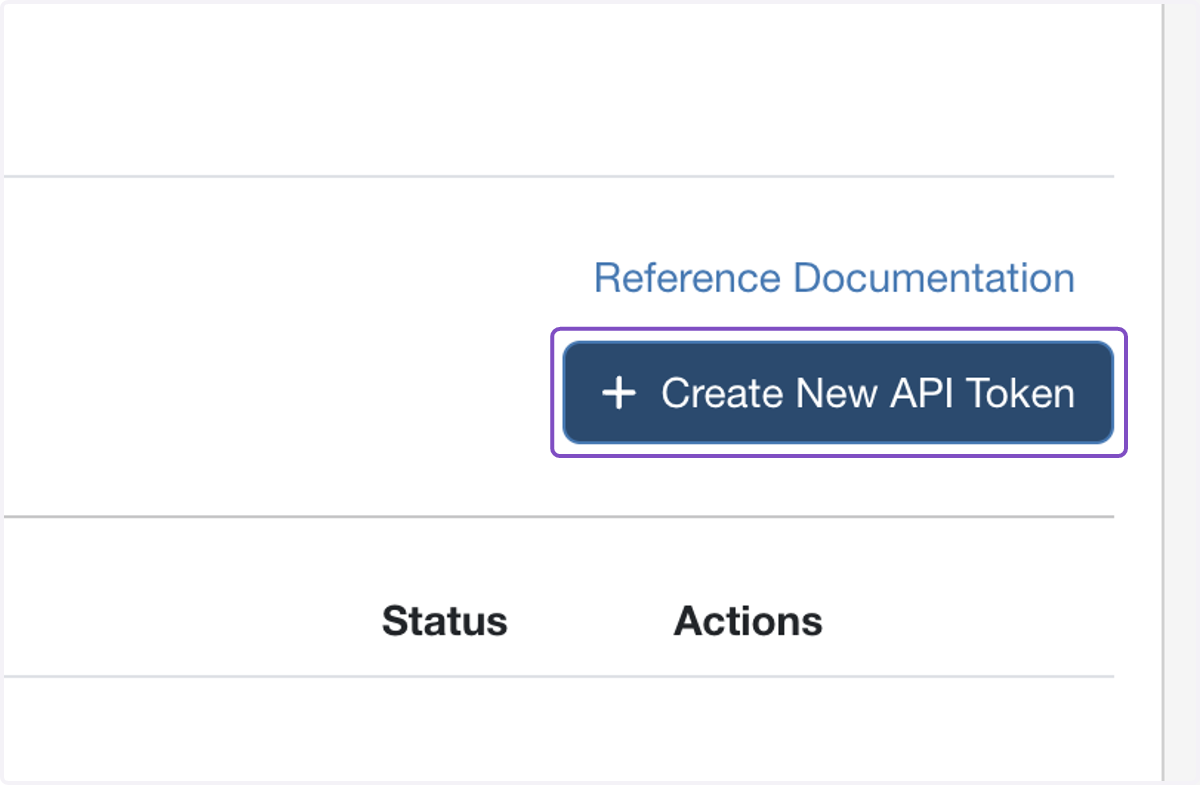Select the Actions column header
Viewport: 1200px width, 785px height.
[748, 621]
